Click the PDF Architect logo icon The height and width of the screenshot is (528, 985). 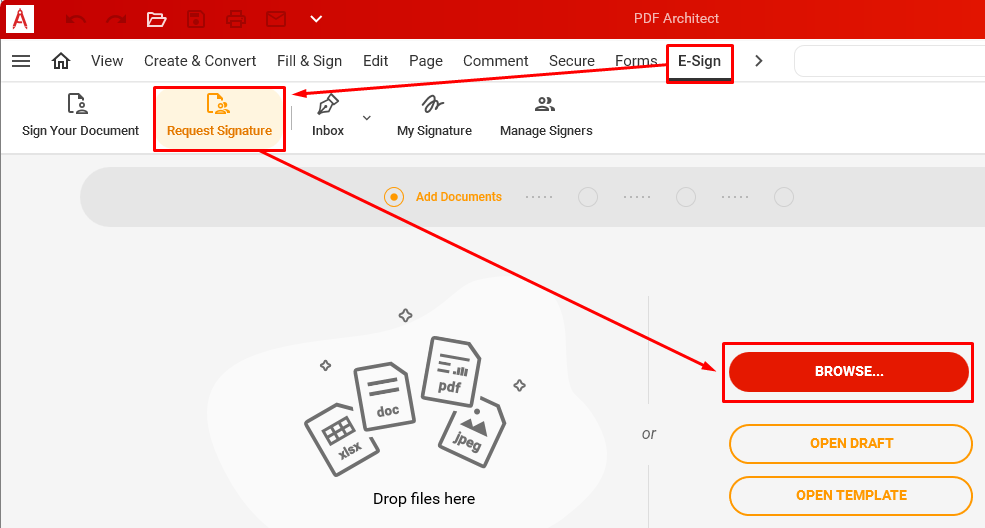tap(20, 19)
